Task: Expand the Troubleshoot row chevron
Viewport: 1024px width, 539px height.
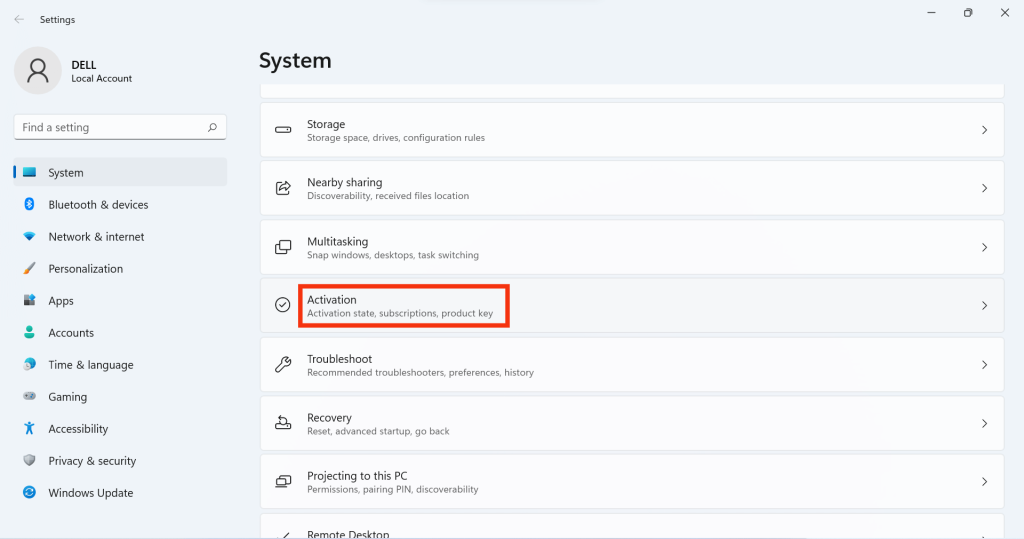Action: point(984,365)
